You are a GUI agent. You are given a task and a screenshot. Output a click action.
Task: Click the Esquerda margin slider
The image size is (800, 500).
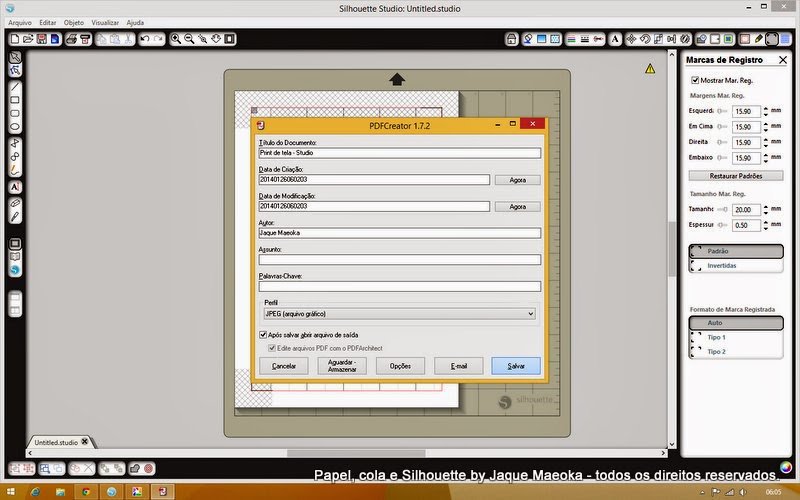(x=722, y=111)
